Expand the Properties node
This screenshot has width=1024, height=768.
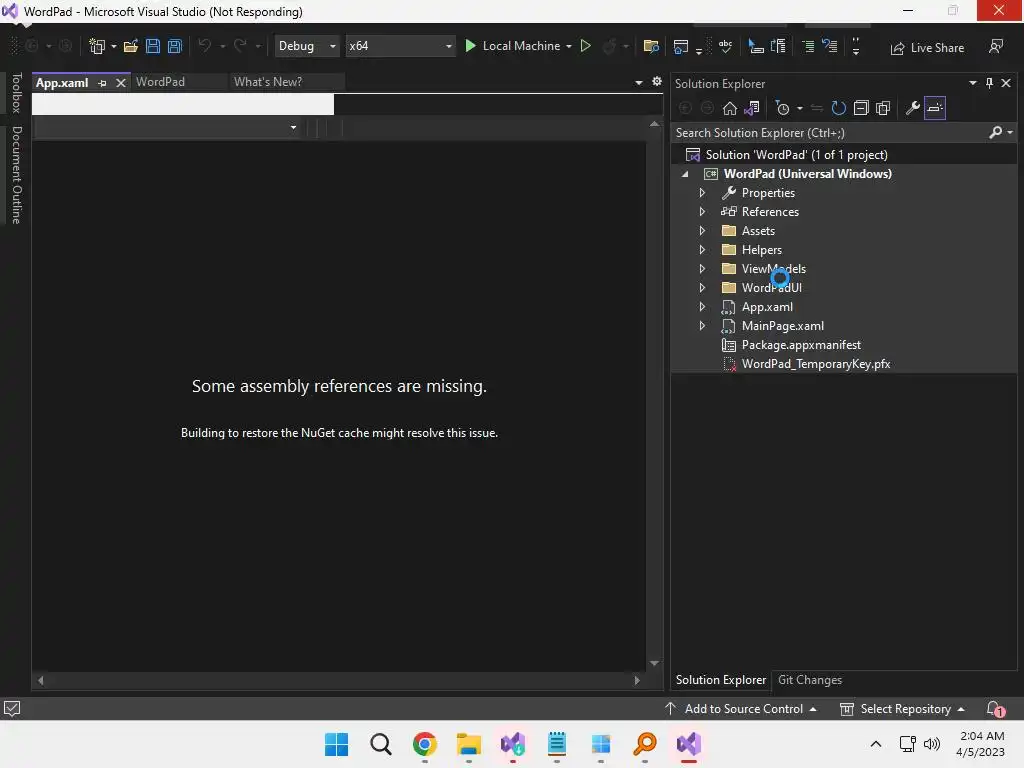(x=702, y=193)
